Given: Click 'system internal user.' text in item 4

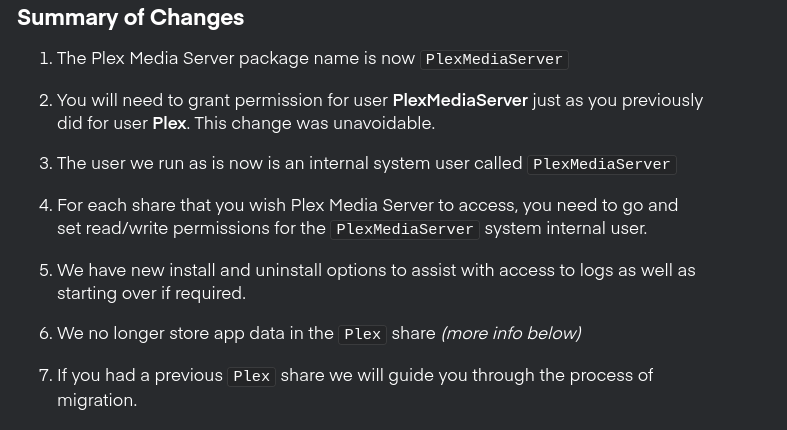Looking at the screenshot, I should pos(566,229).
